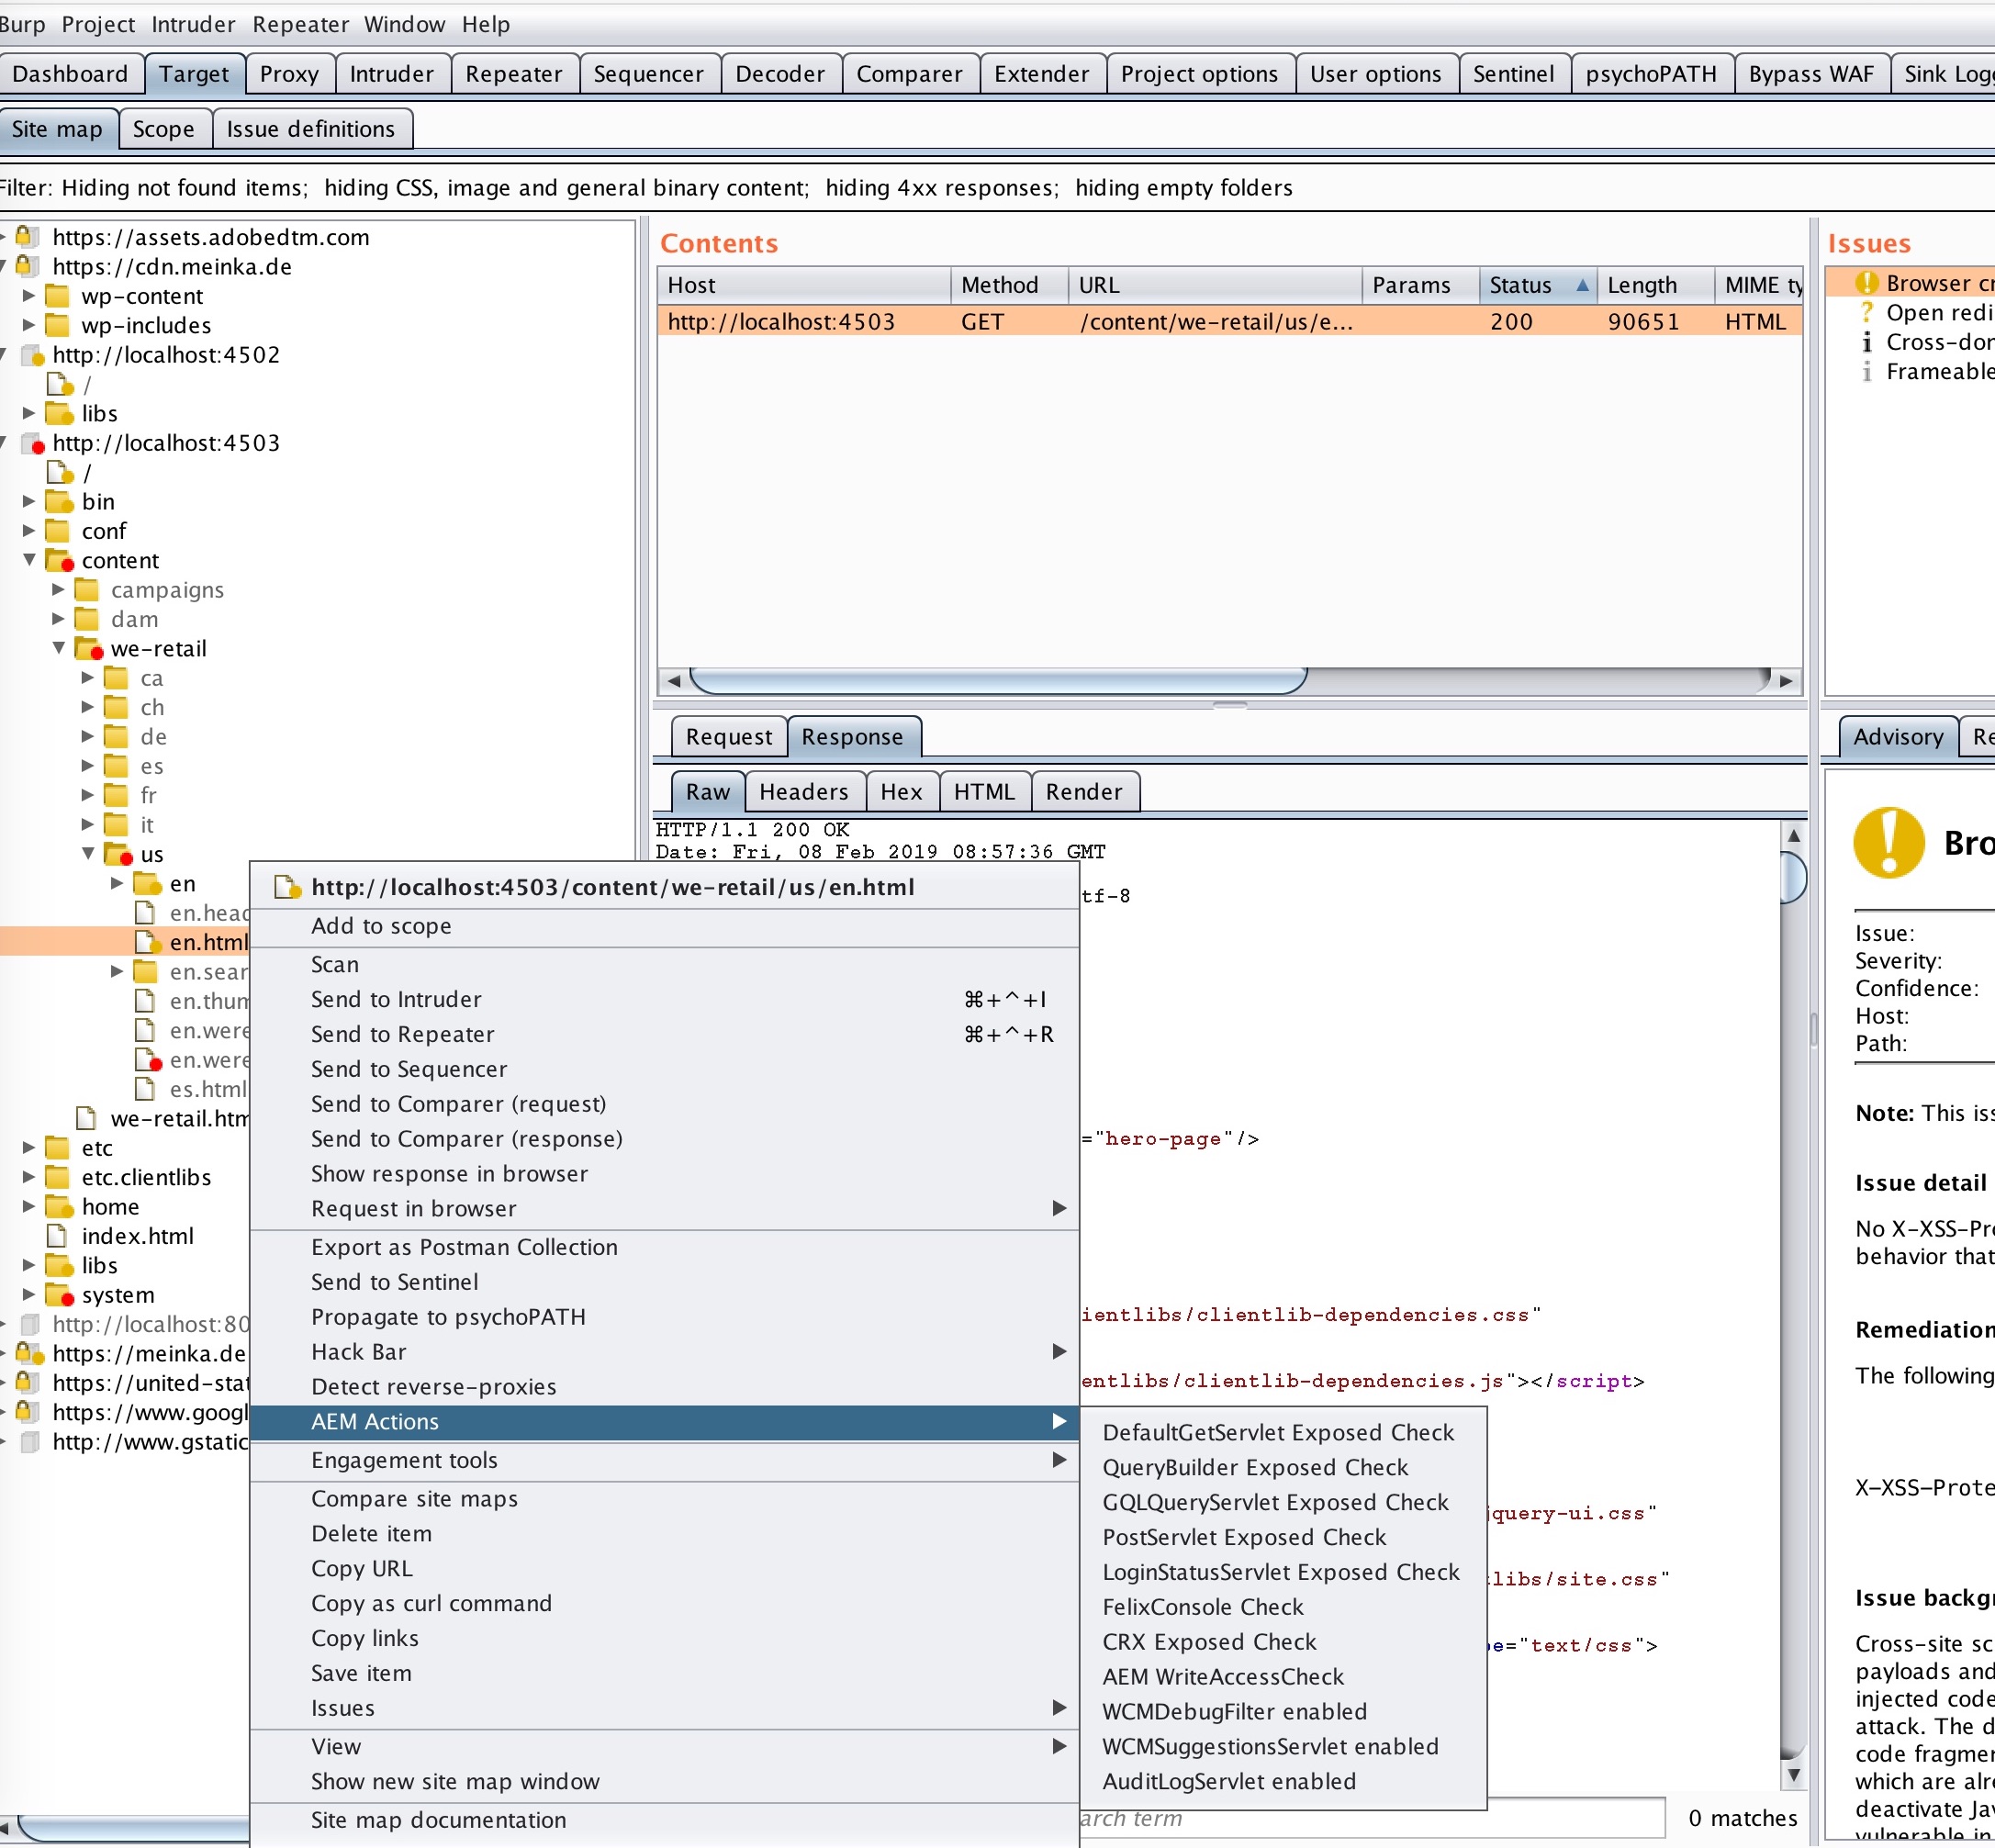Switch to the Proxy tab
This screenshot has height=1848, width=1995.
(x=289, y=74)
